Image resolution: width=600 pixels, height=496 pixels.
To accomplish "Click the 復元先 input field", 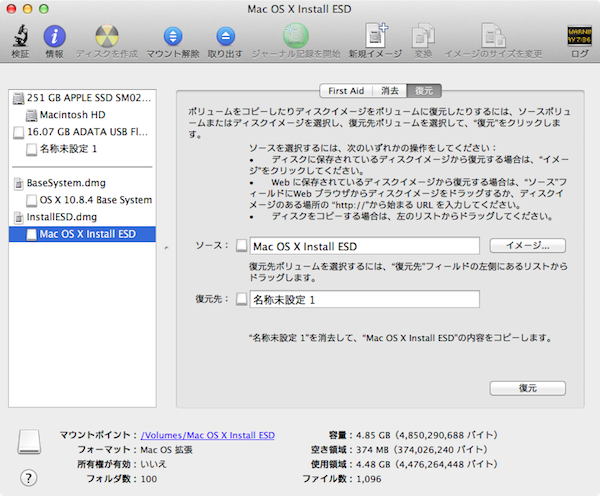I will pos(364,299).
